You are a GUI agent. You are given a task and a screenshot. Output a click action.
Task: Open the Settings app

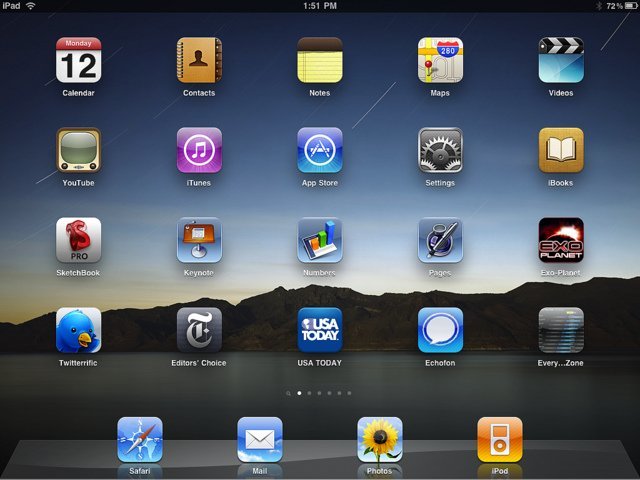(x=440, y=150)
